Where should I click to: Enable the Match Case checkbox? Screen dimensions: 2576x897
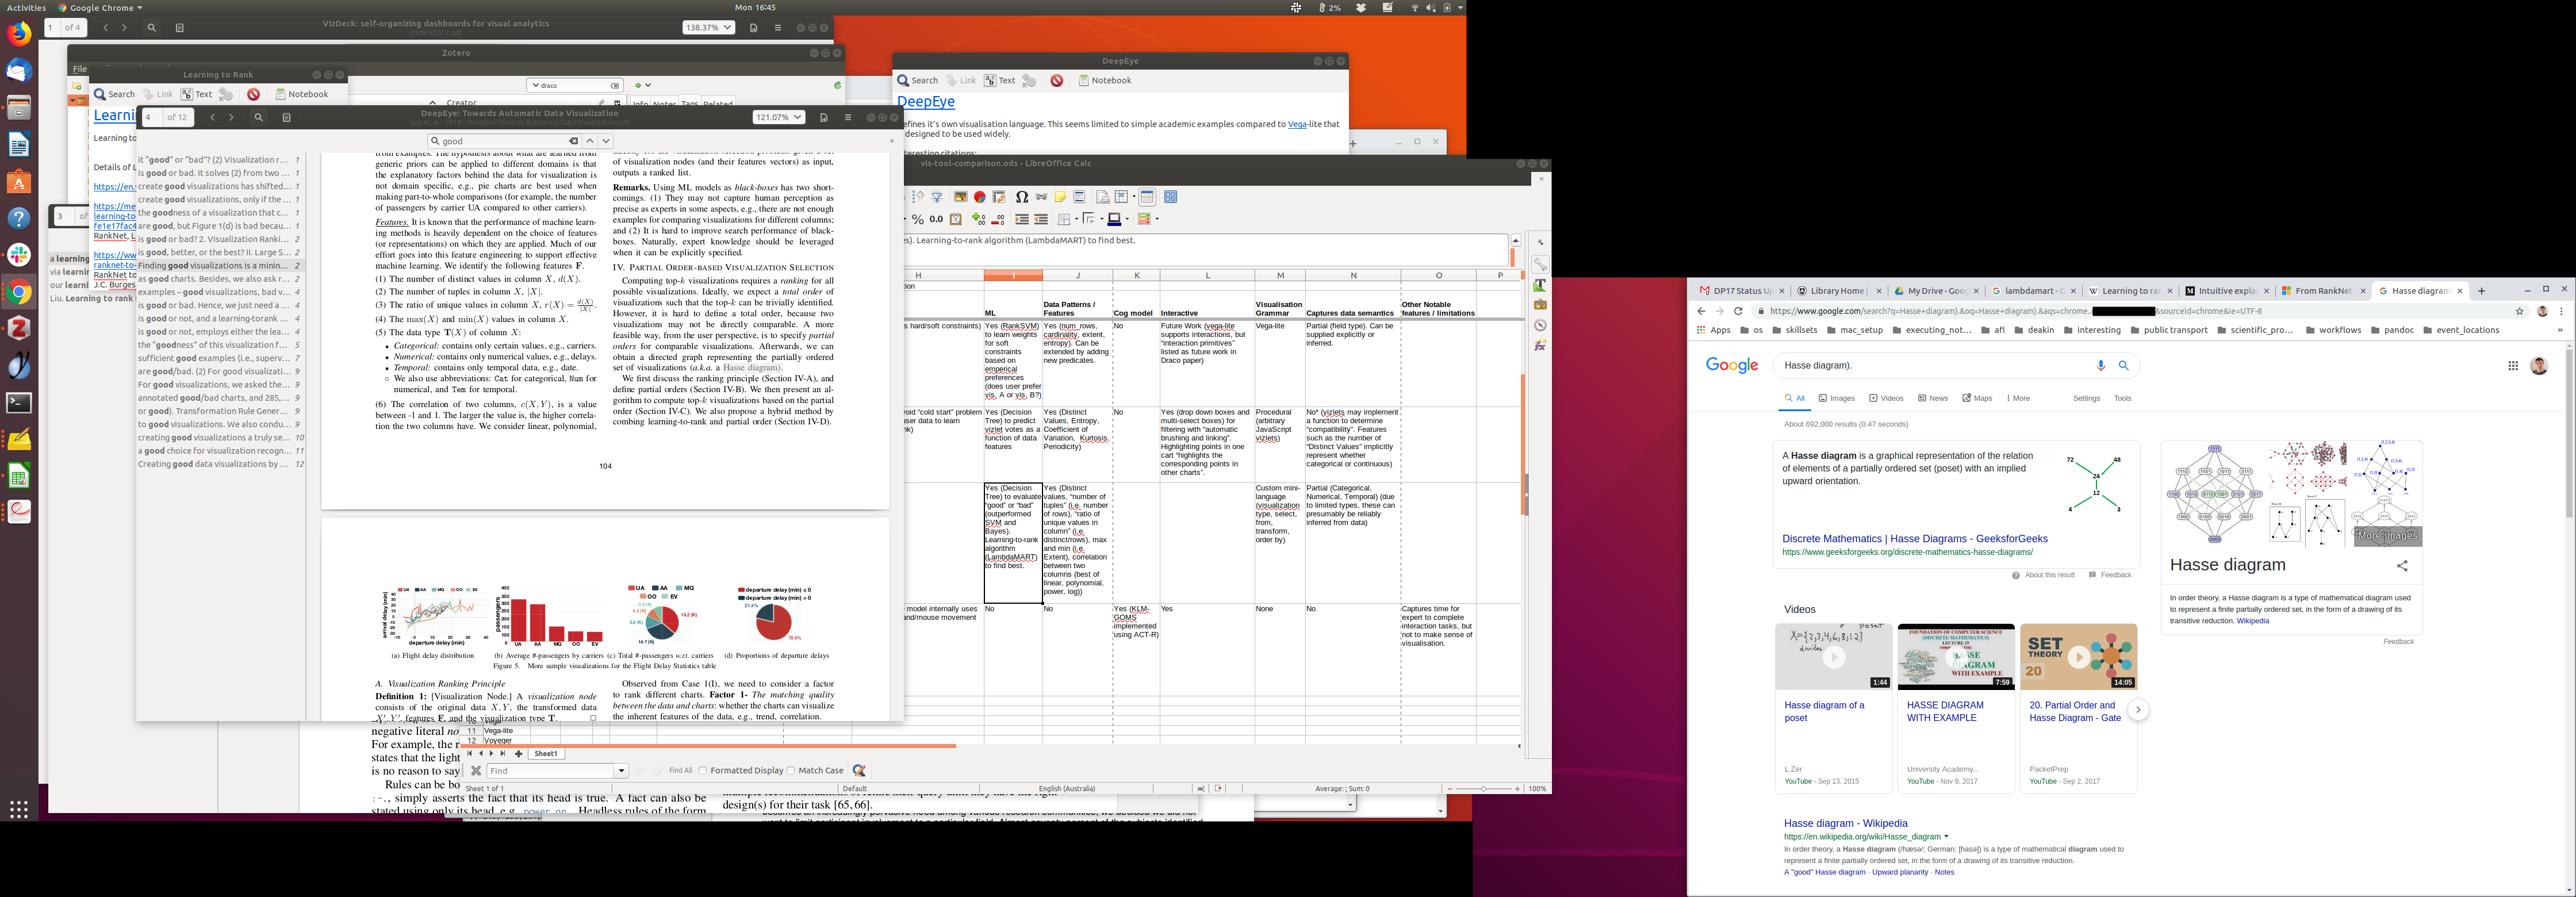791,770
